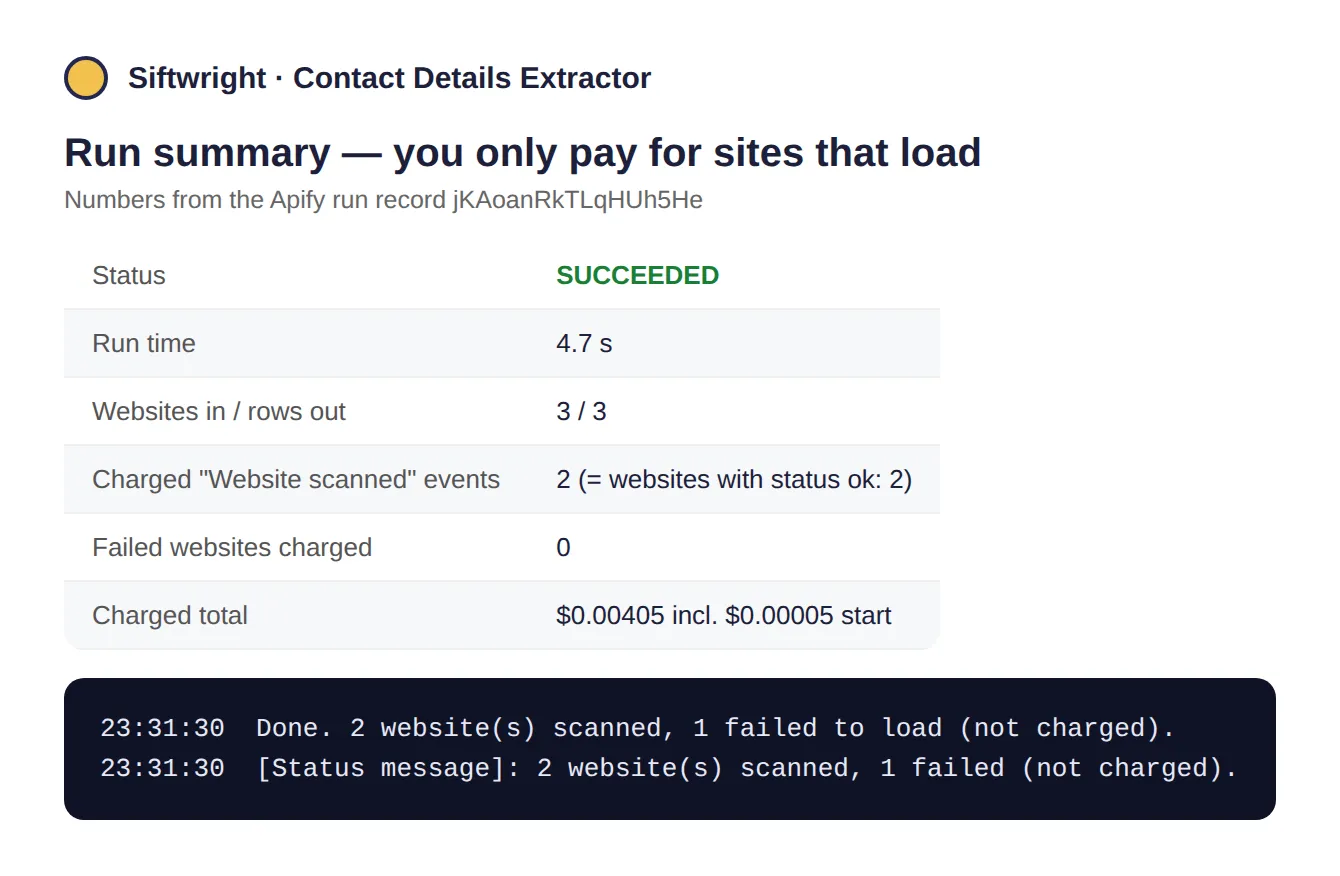Click the '2 (= websites with status ok: 2)' value

coord(734,479)
